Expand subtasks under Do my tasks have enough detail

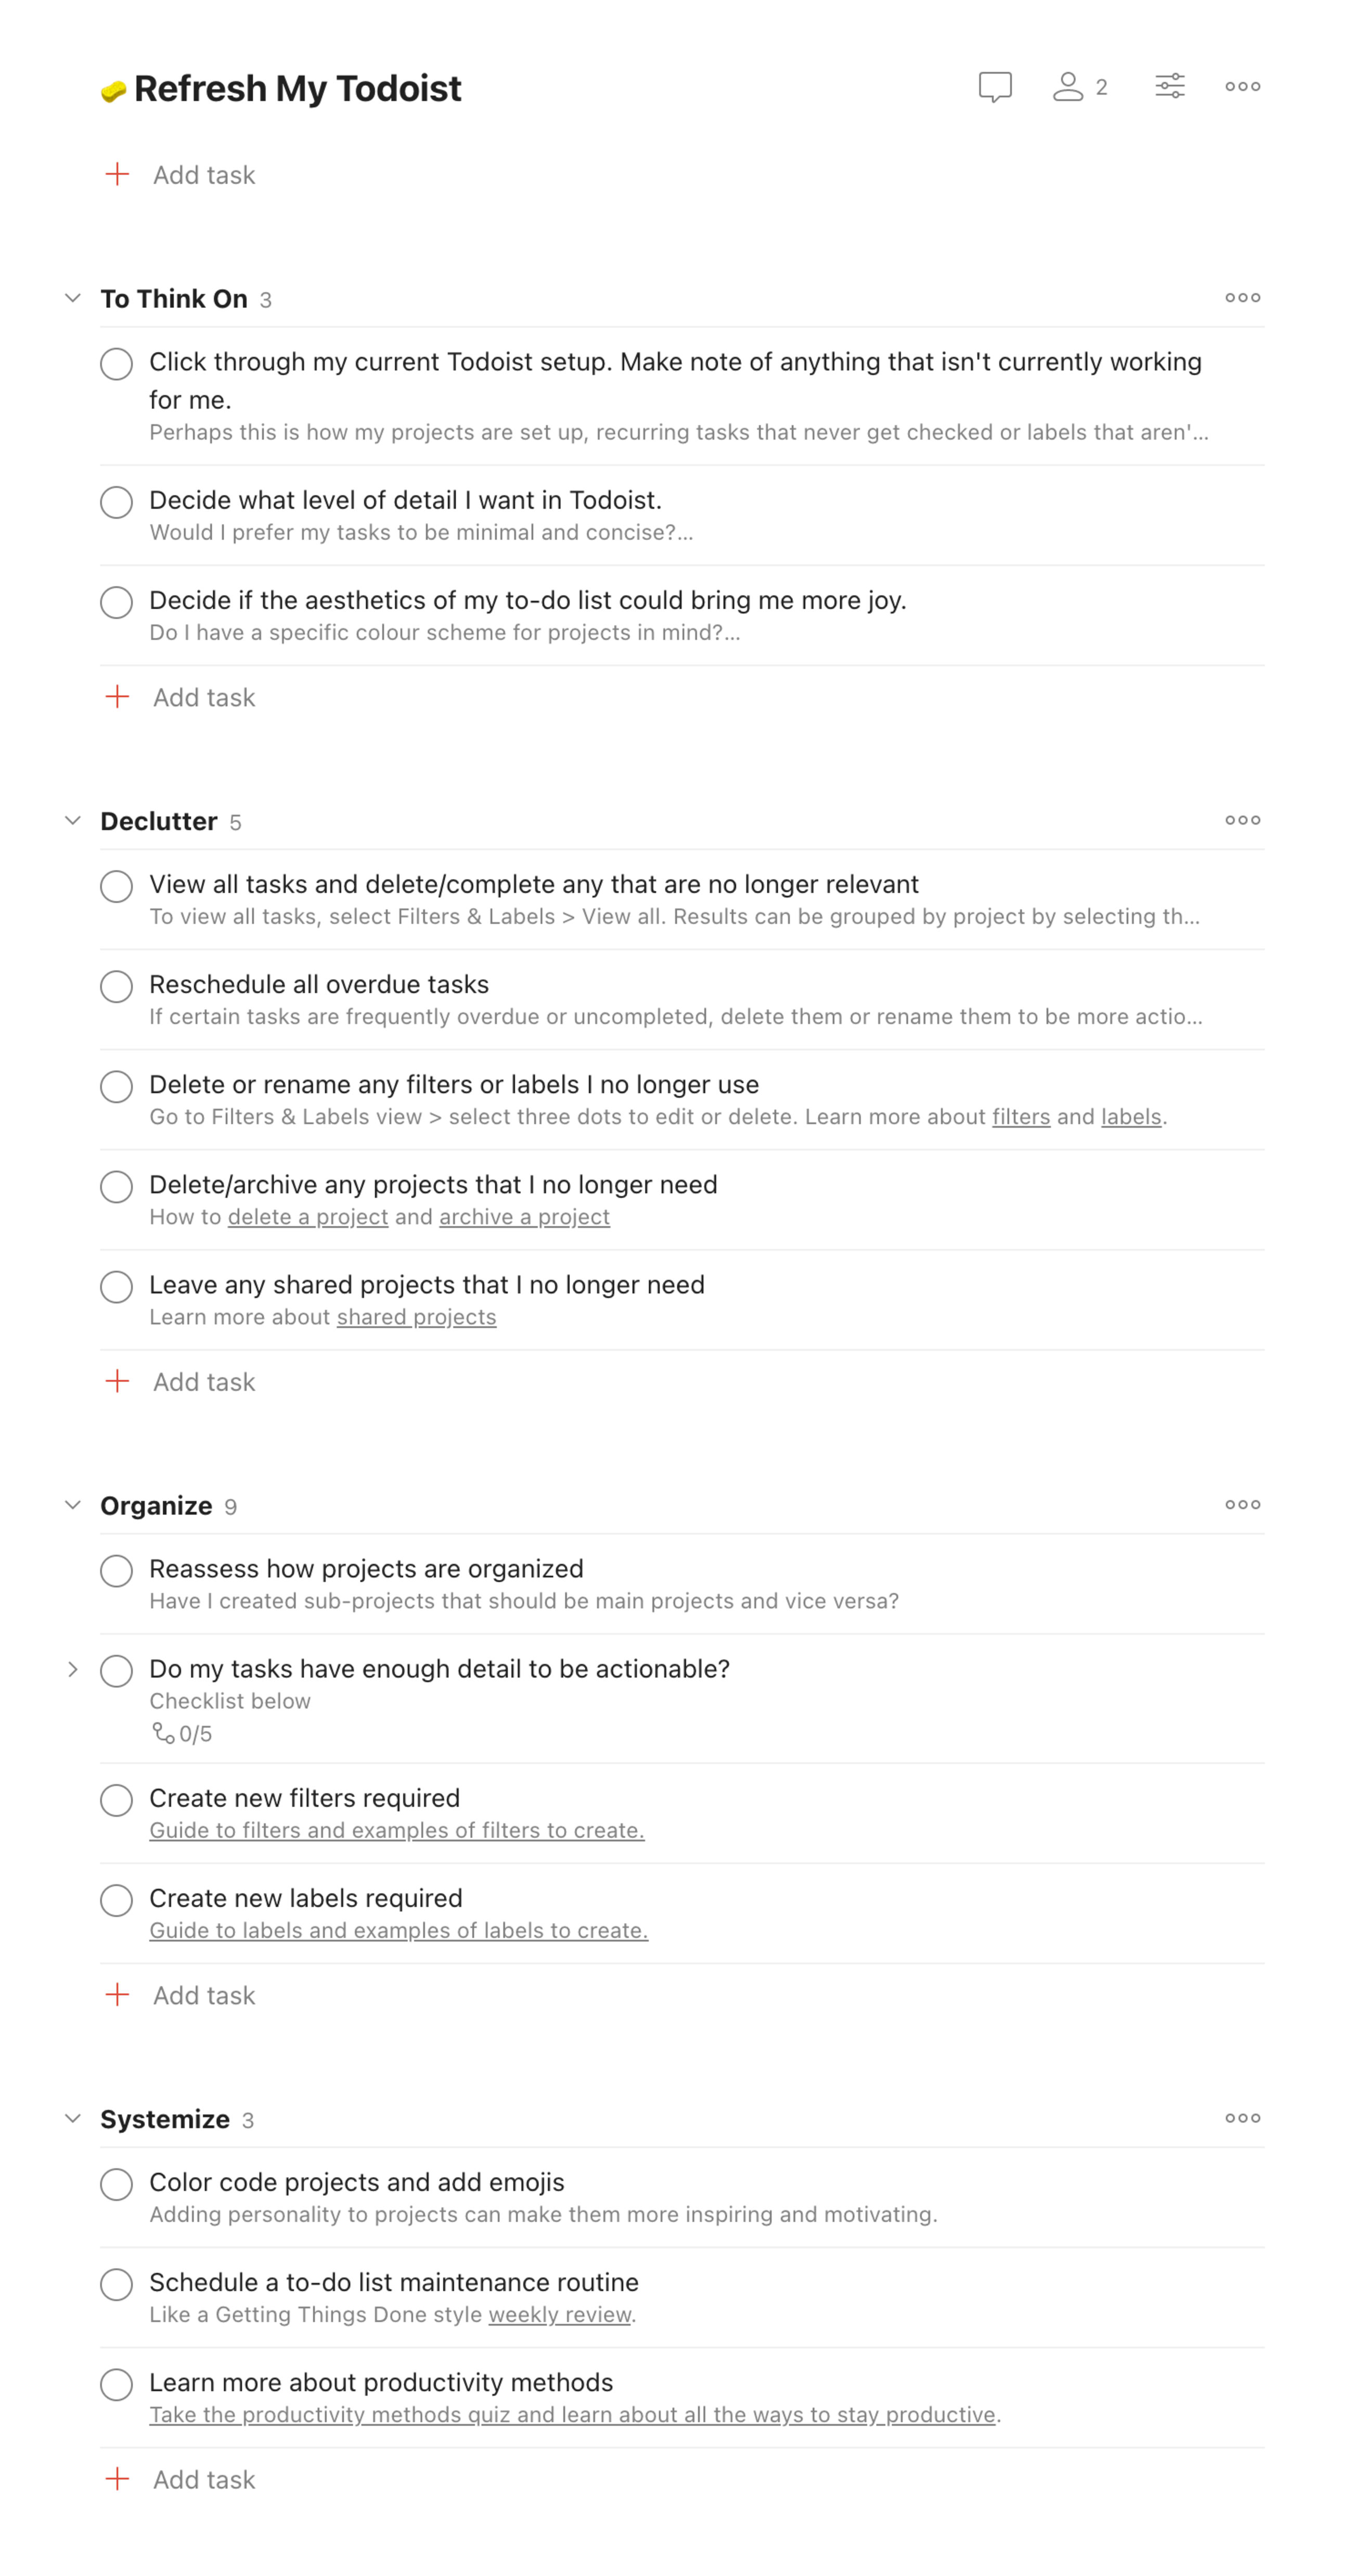click(73, 1670)
